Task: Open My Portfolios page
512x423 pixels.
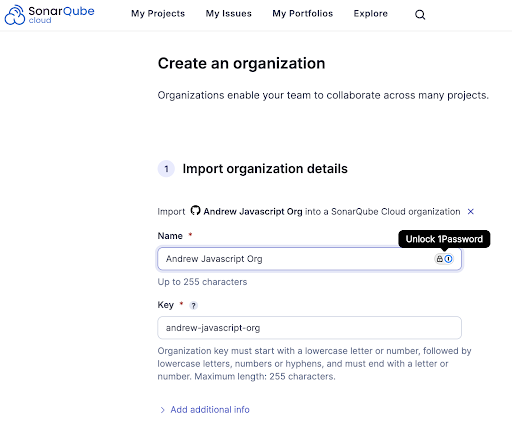Action: point(303,14)
